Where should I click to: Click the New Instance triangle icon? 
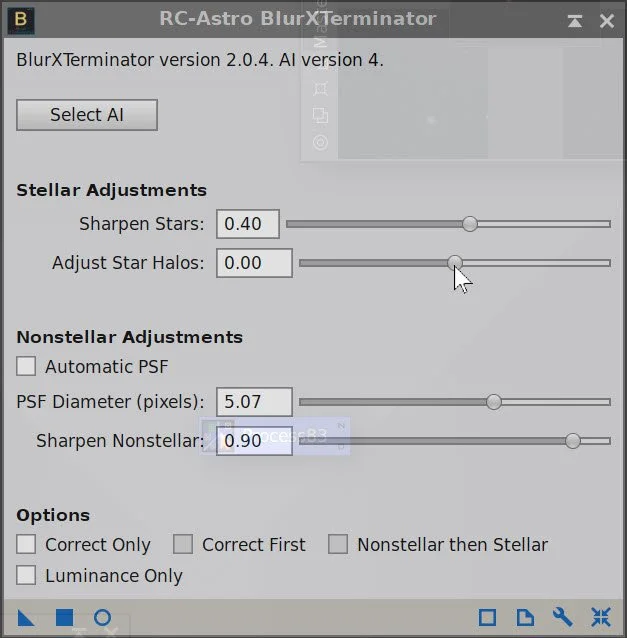tap(26, 618)
